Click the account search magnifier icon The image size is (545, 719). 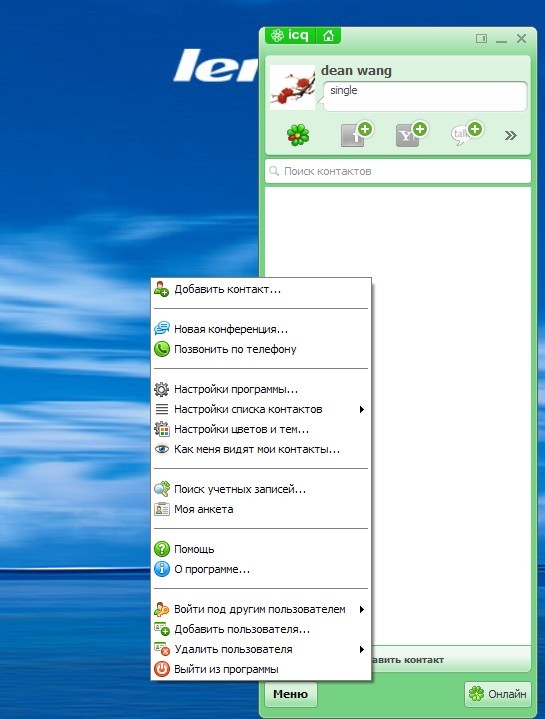161,489
